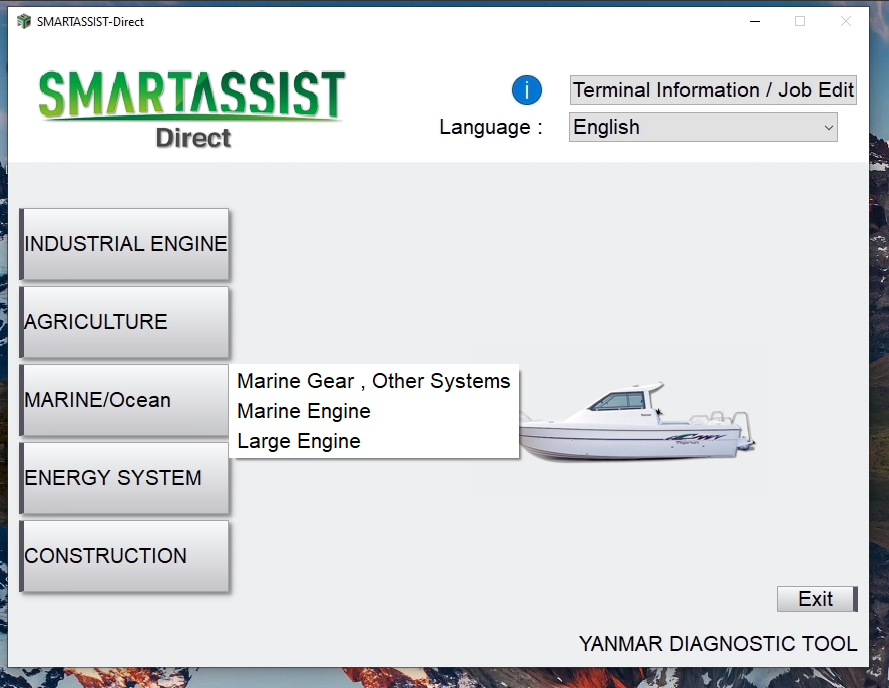The image size is (889, 688).
Task: Select the ENERGY SYSTEM category
Action: [x=124, y=477]
